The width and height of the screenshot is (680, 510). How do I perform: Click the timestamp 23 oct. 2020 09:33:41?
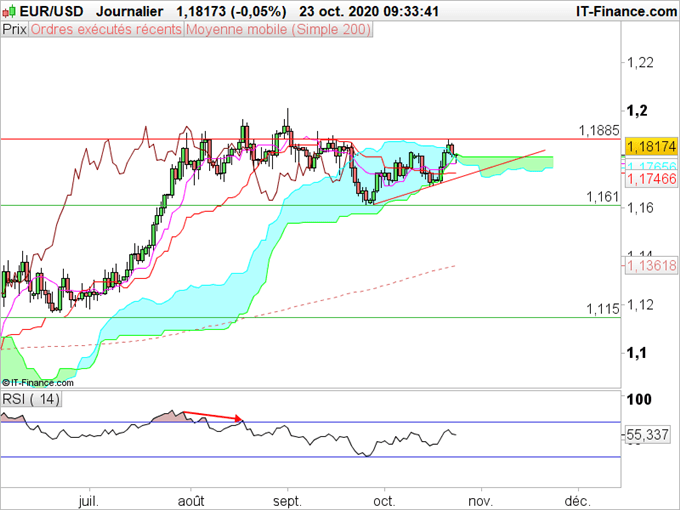tap(369, 11)
